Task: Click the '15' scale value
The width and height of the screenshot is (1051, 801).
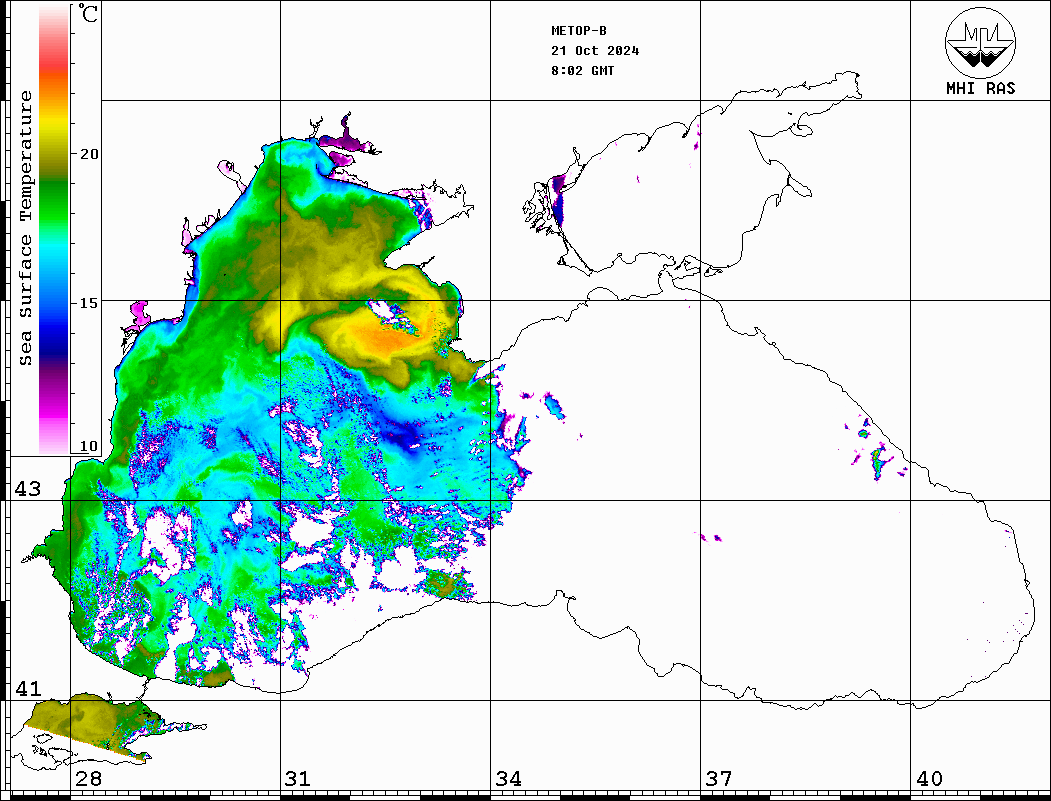Action: point(88,303)
